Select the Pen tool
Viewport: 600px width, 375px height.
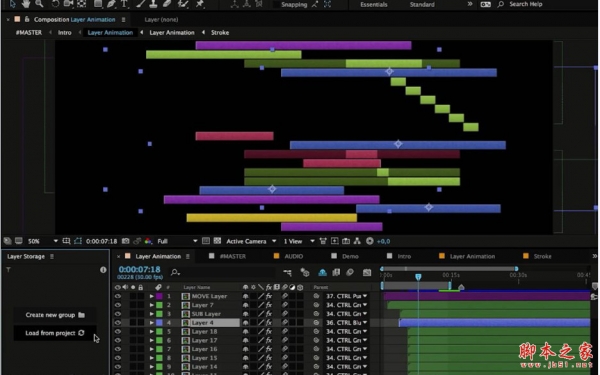coord(111,4)
